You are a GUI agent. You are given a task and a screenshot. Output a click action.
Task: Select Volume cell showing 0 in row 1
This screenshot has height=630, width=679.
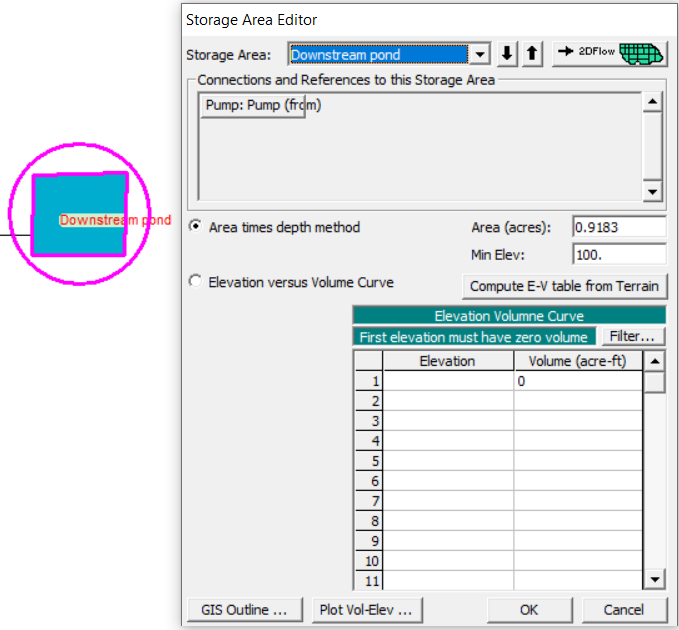(578, 381)
